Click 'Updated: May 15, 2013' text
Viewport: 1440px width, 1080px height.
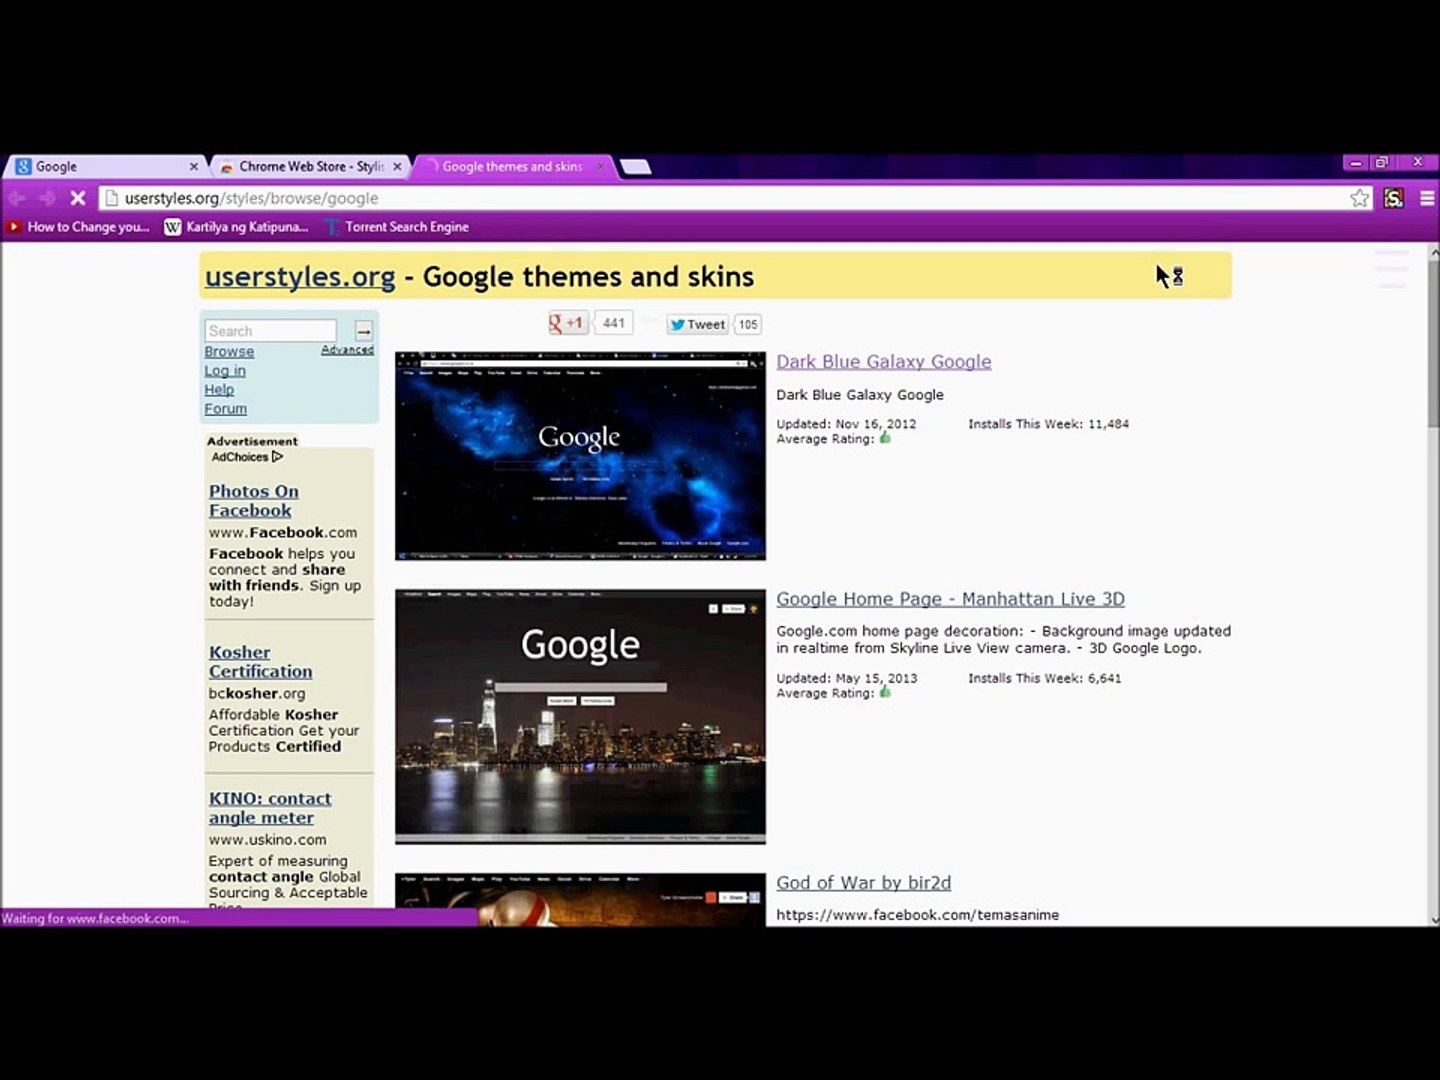846,678
